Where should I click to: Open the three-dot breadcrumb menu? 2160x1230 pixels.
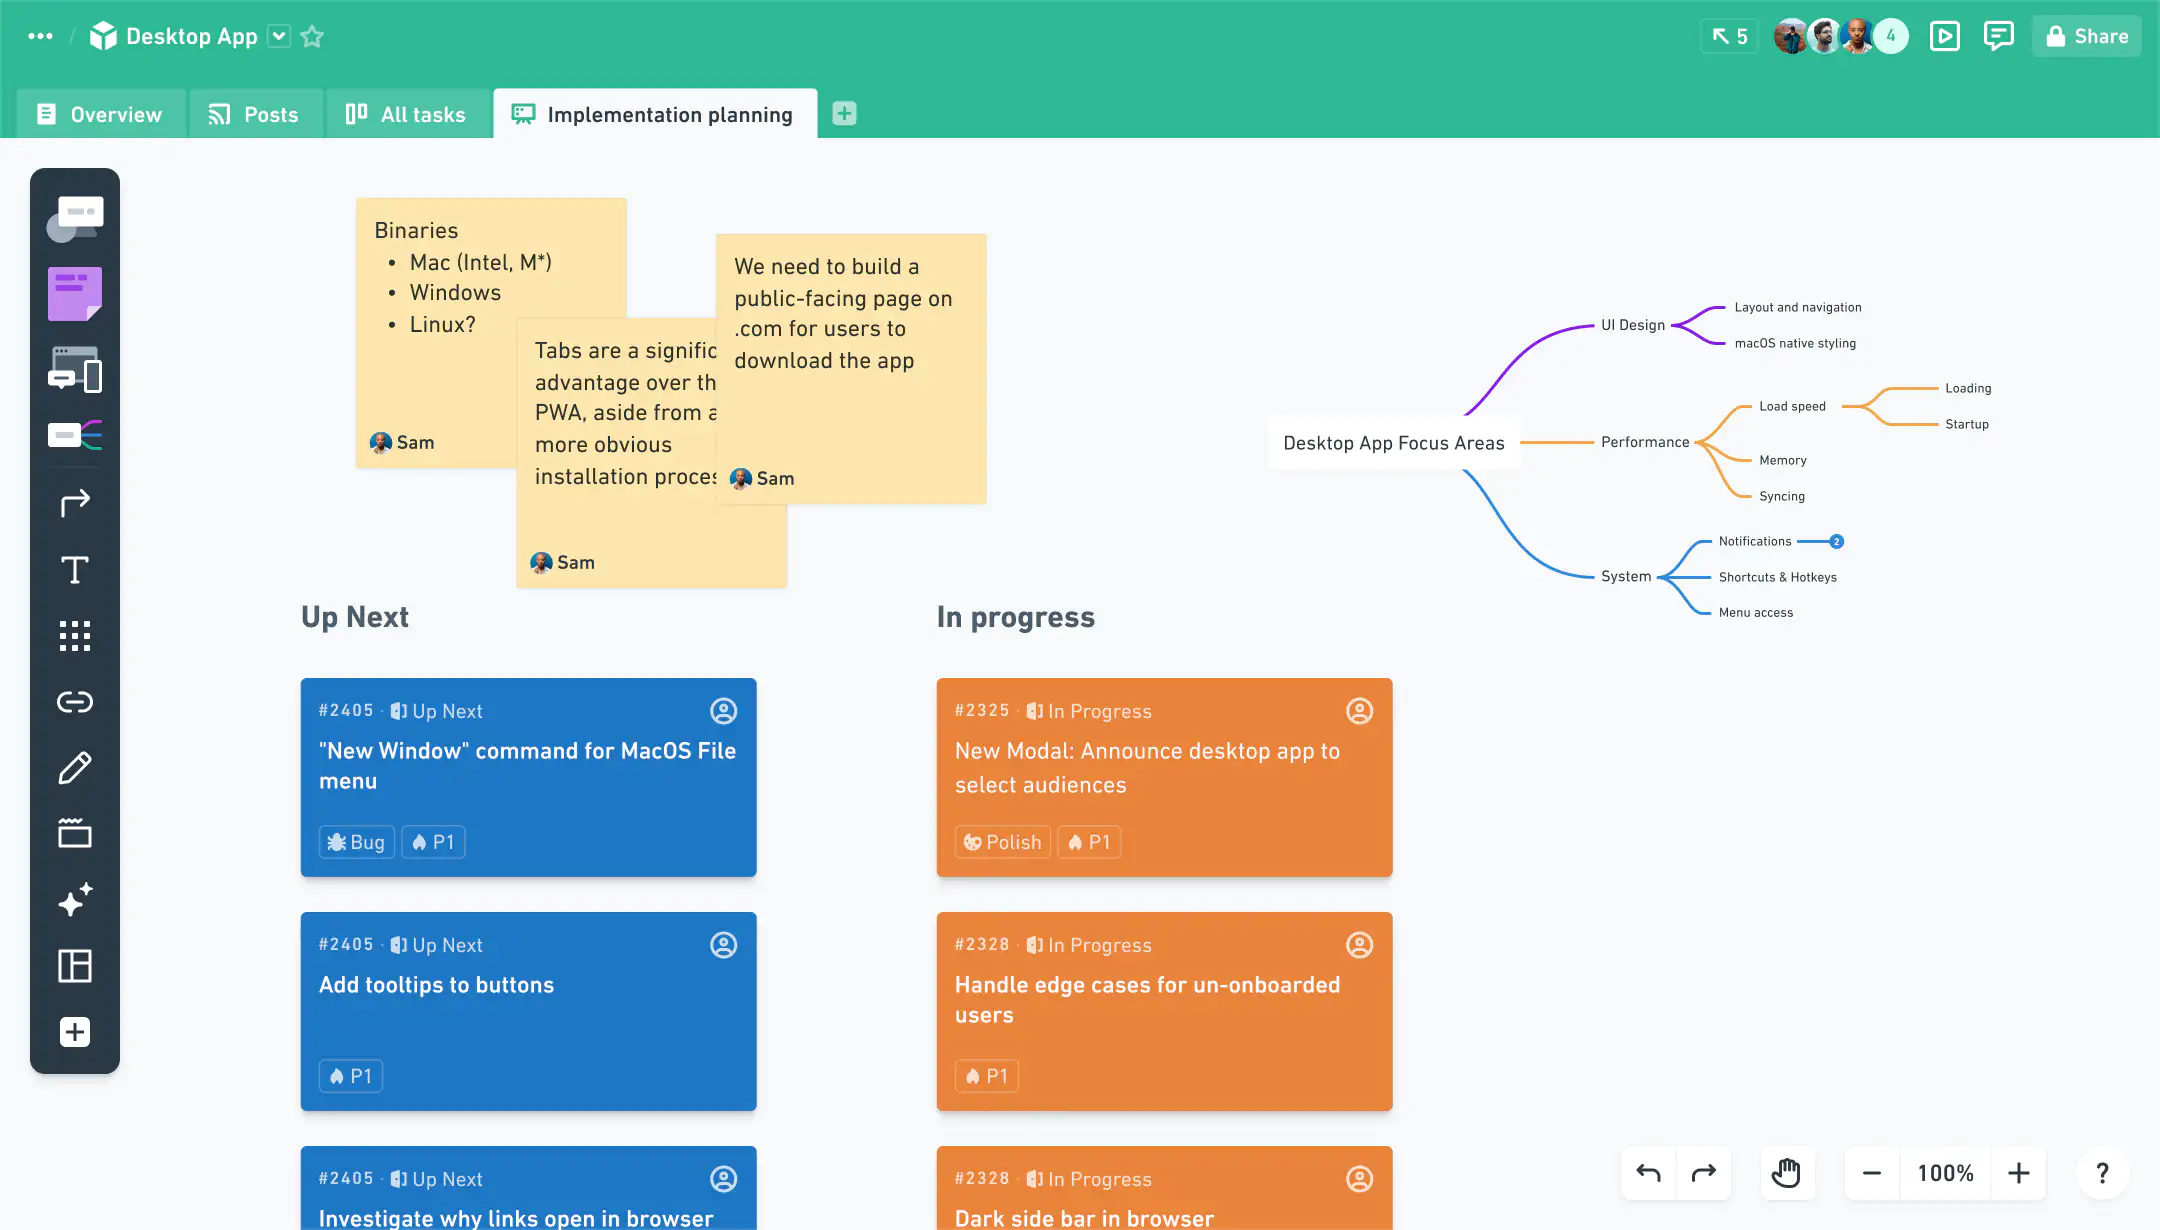coord(40,37)
